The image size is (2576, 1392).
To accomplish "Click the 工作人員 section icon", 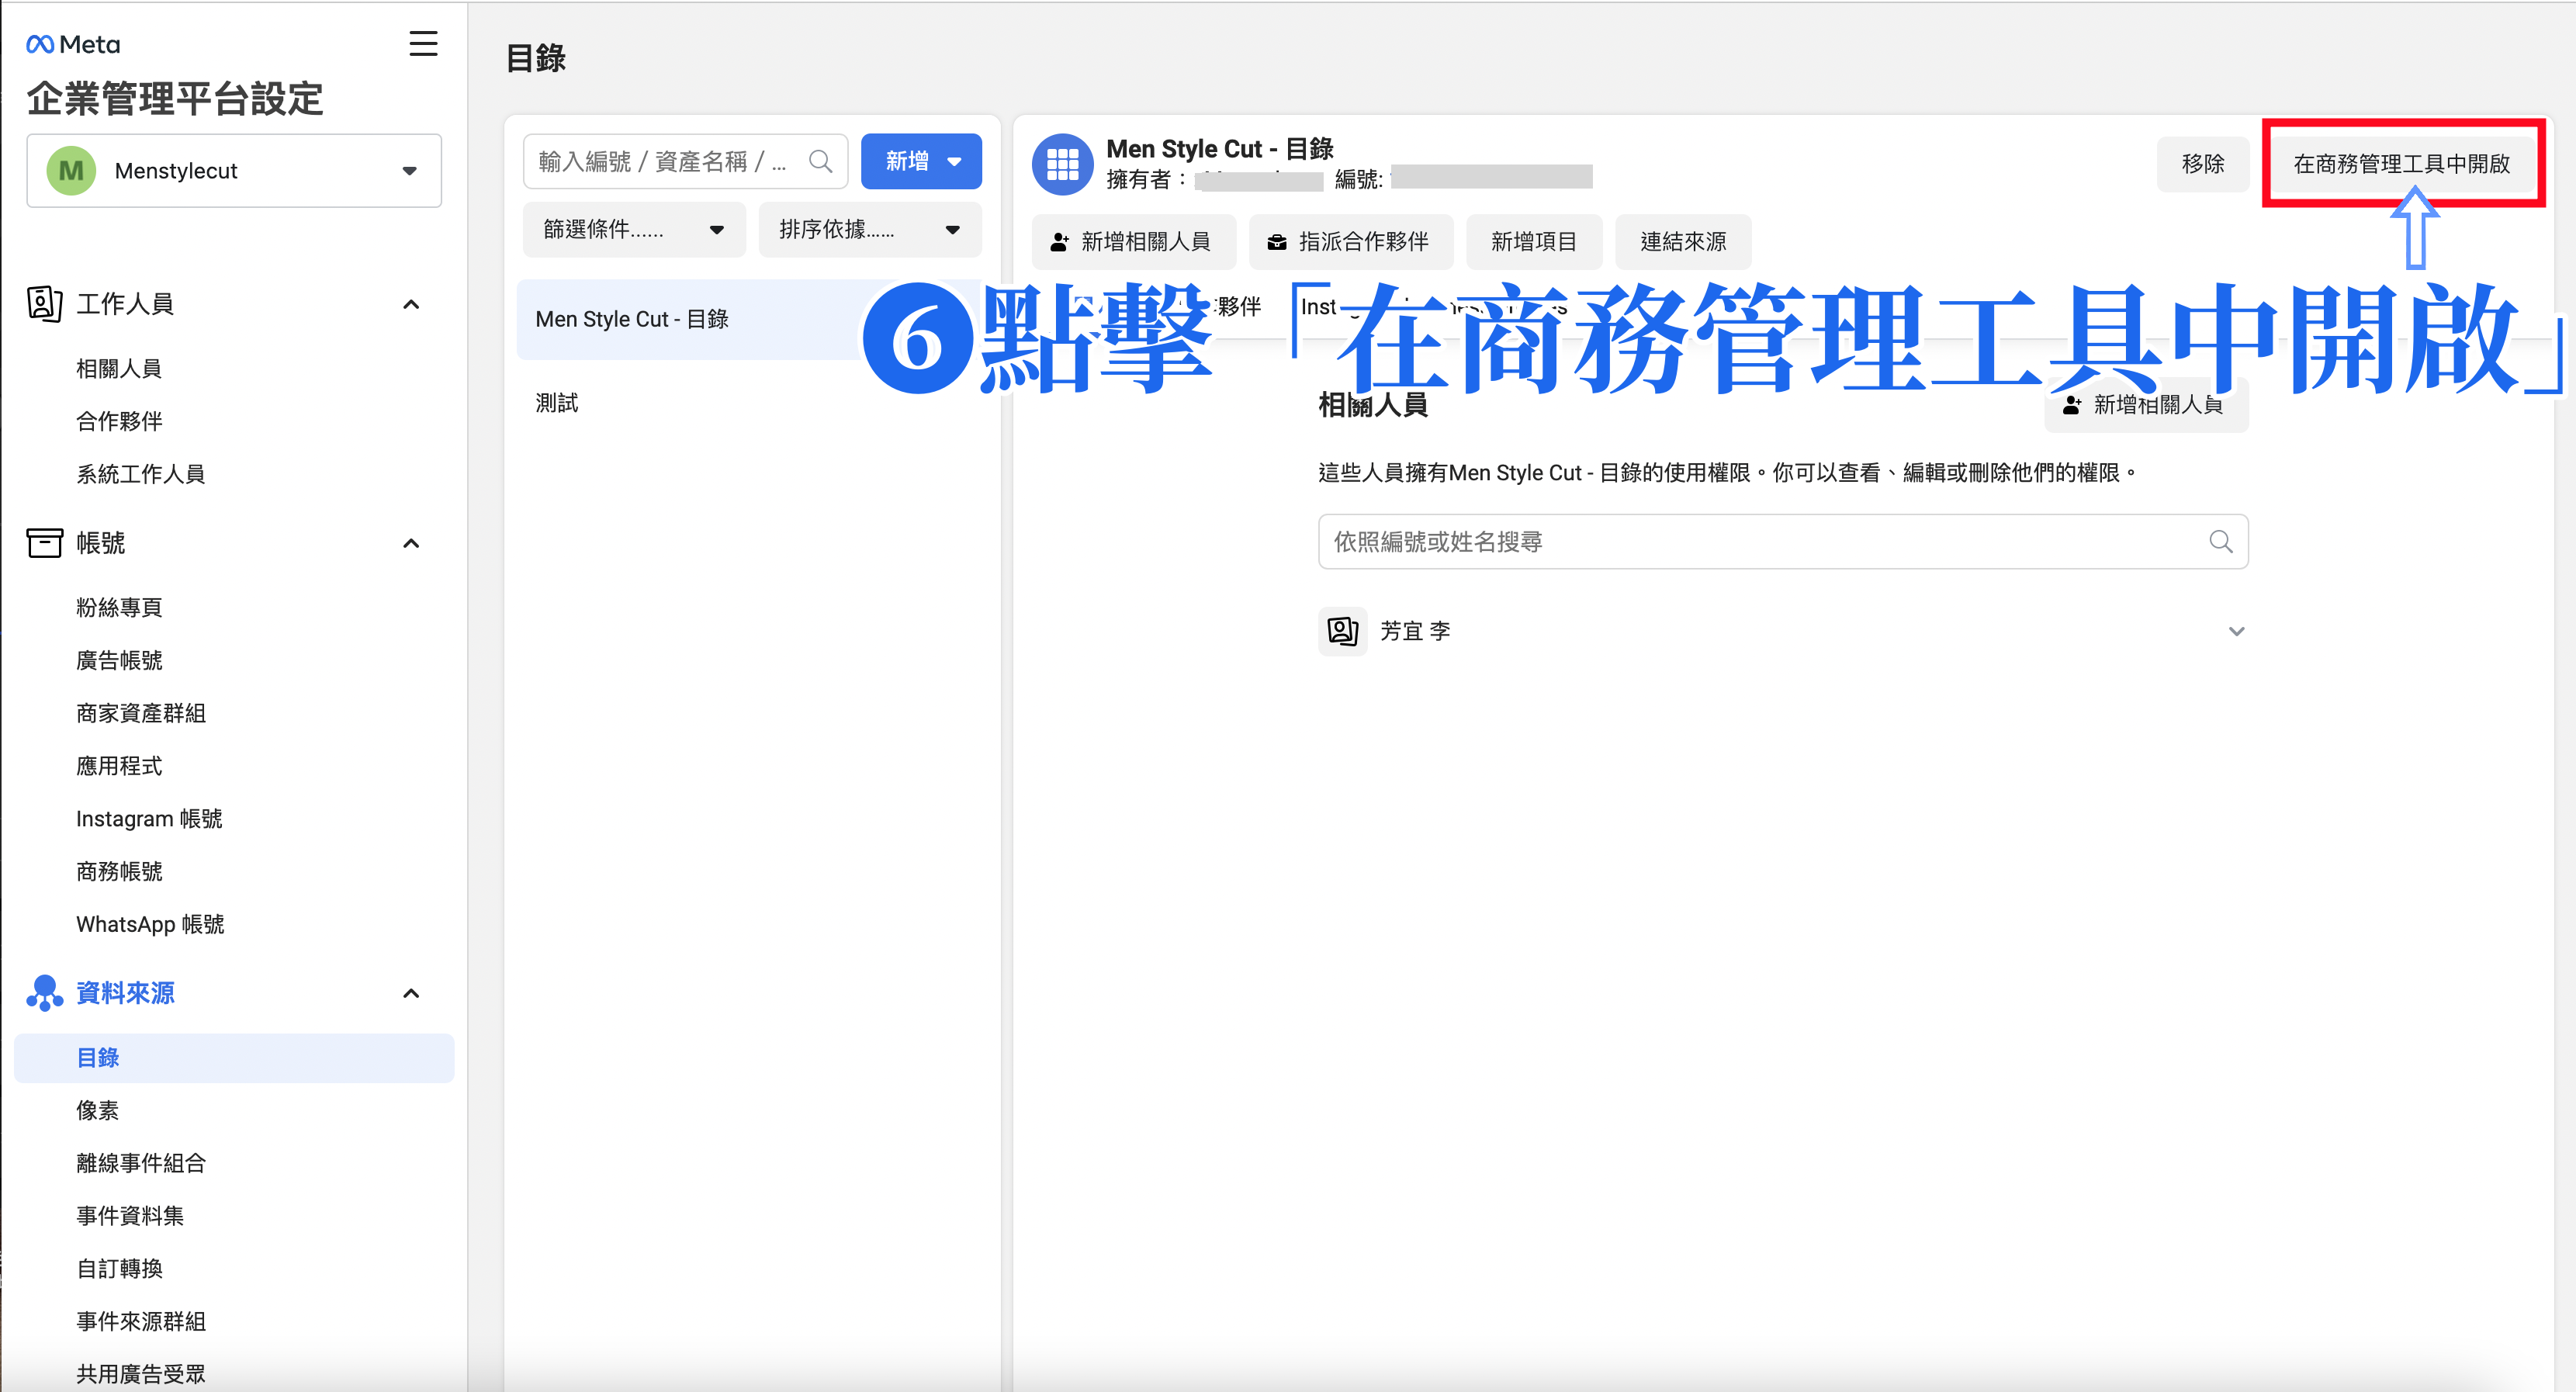I will click(45, 303).
